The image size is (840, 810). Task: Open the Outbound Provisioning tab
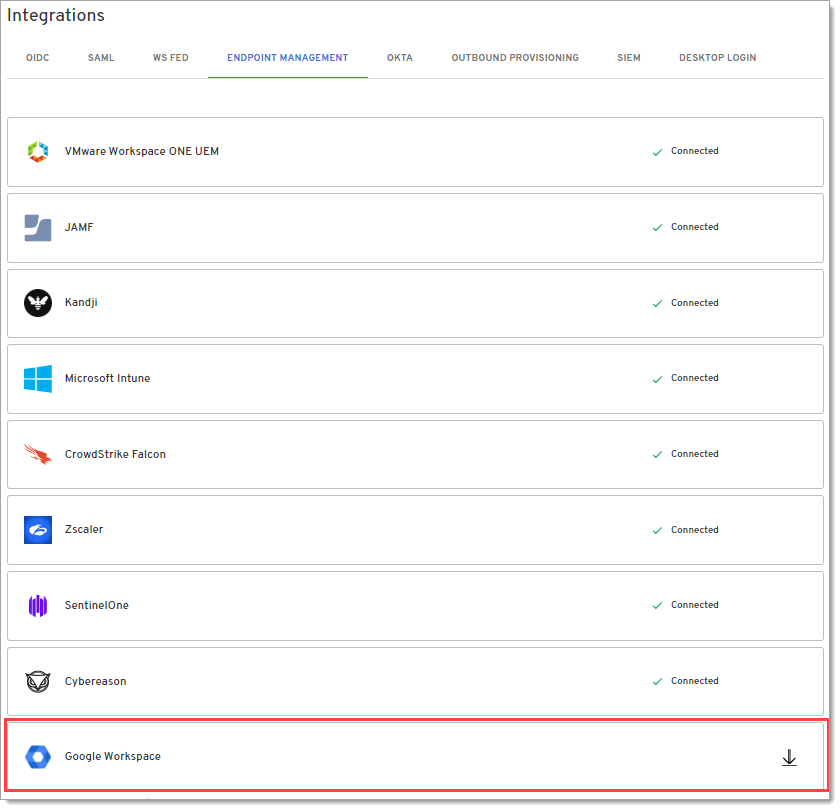click(x=515, y=58)
